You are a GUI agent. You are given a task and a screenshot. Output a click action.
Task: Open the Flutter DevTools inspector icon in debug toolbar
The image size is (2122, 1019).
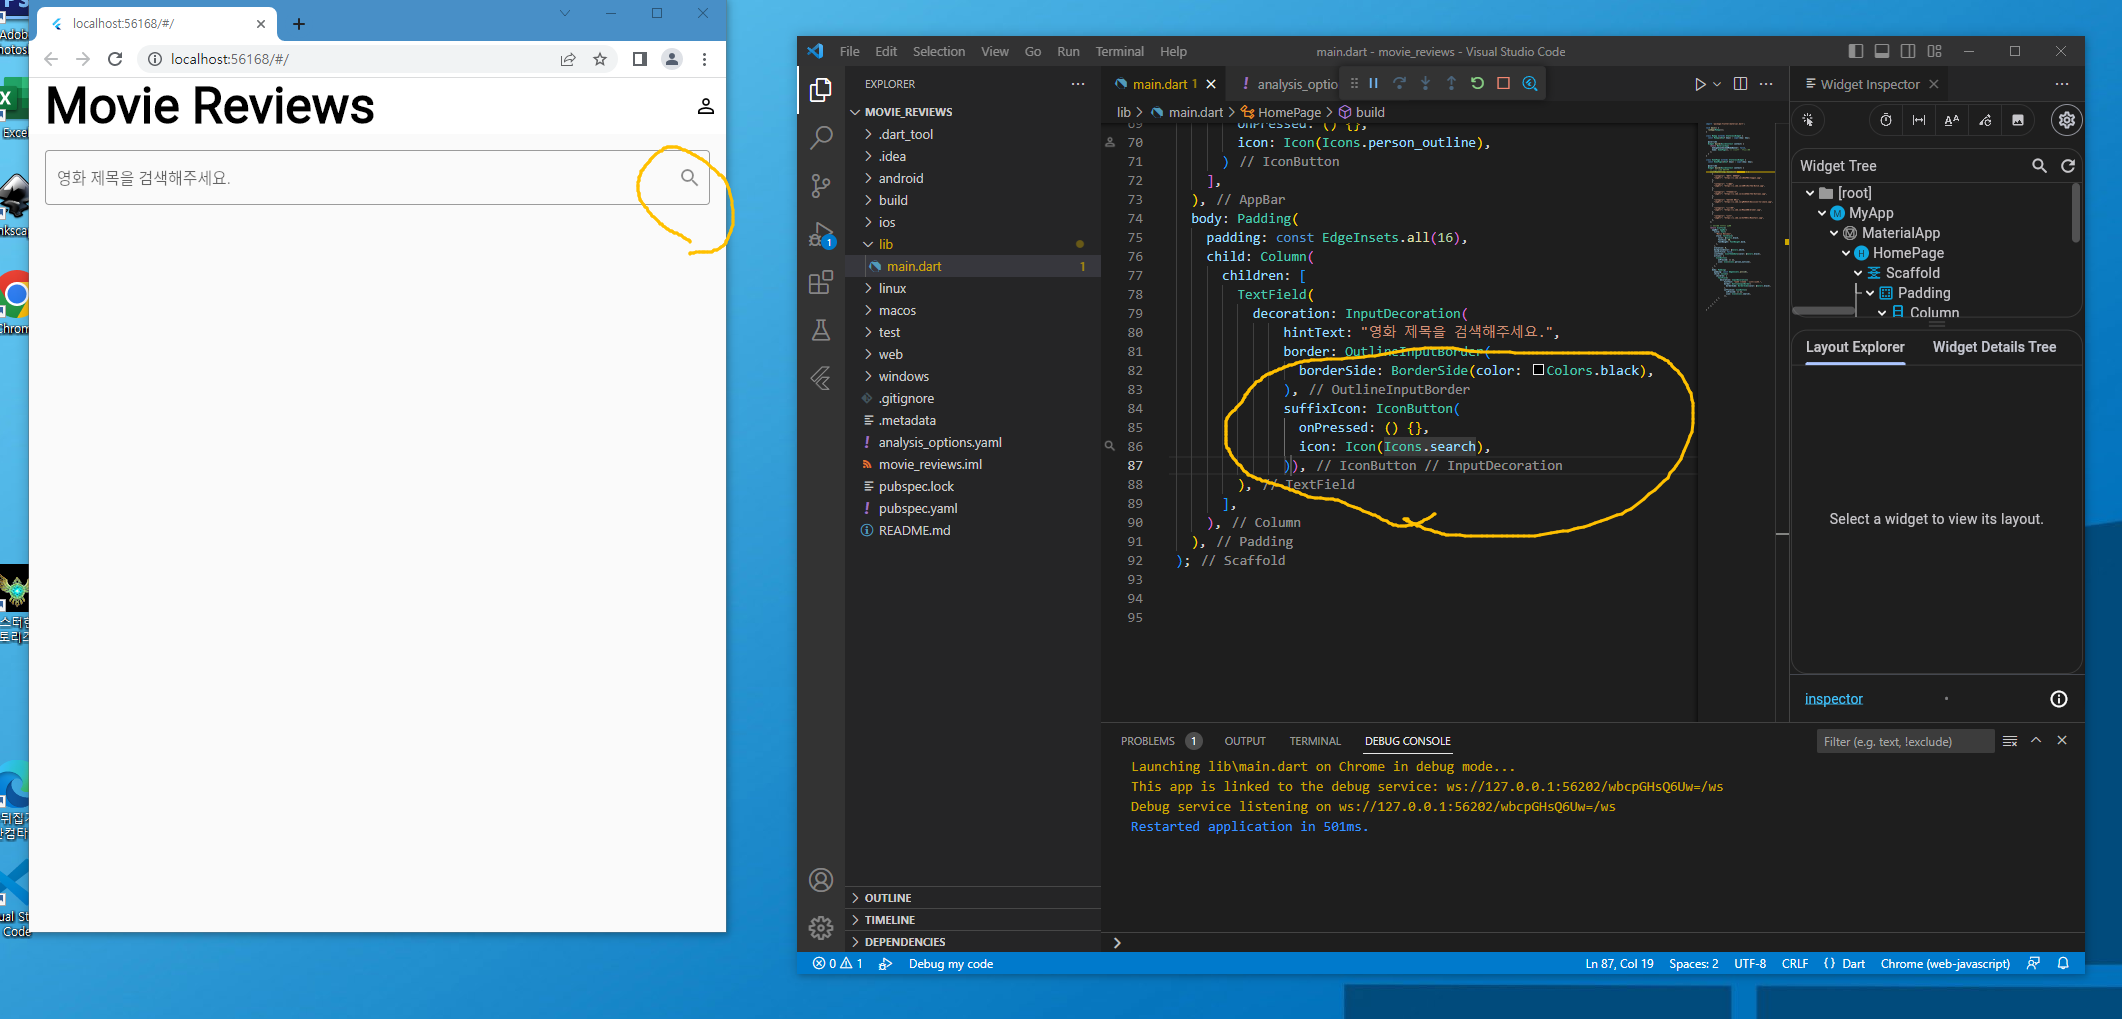(1530, 84)
